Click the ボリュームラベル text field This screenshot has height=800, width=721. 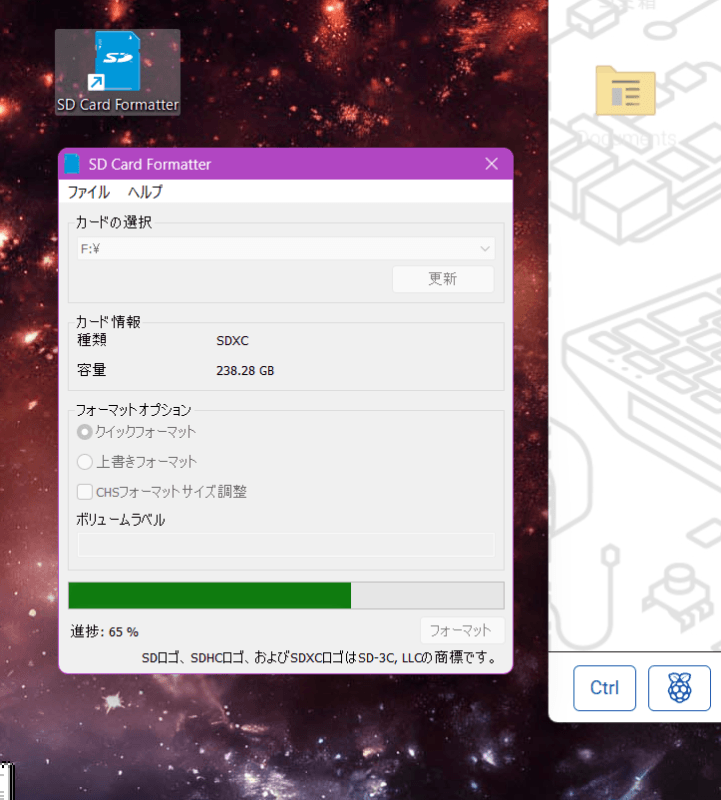click(285, 545)
